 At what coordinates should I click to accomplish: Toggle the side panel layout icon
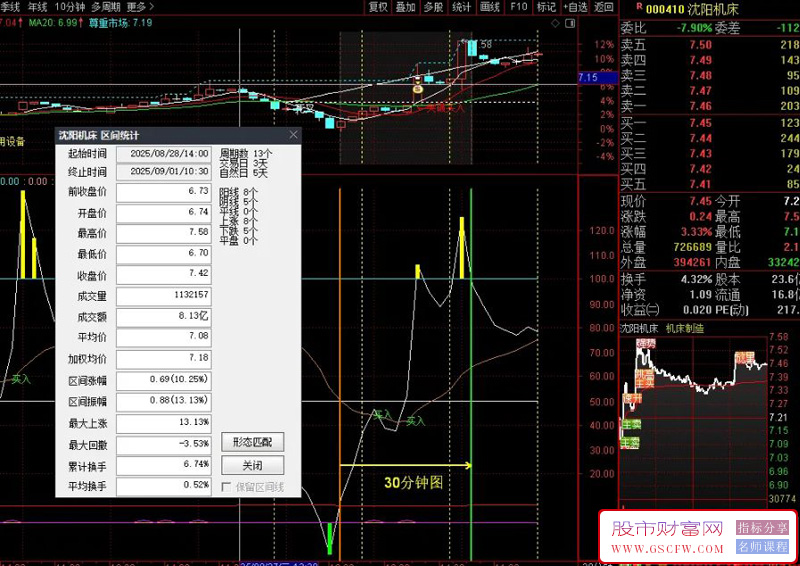point(570,23)
